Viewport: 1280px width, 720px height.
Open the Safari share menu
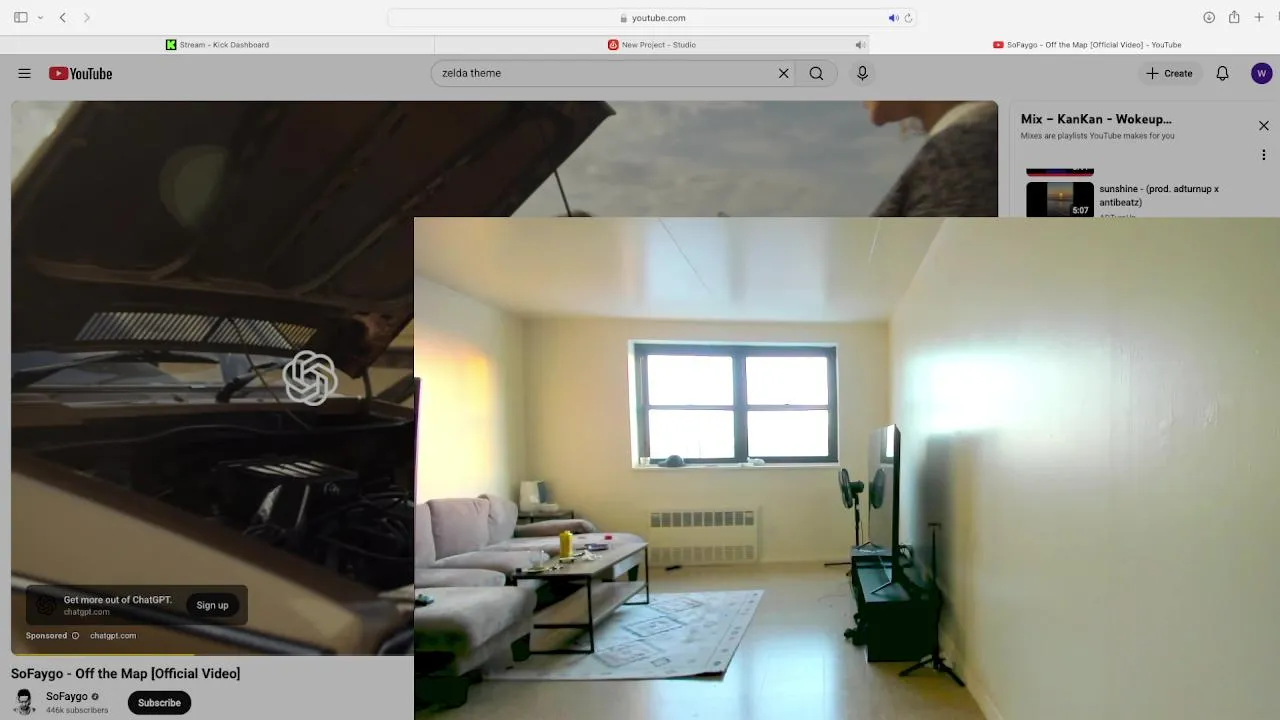point(1234,17)
